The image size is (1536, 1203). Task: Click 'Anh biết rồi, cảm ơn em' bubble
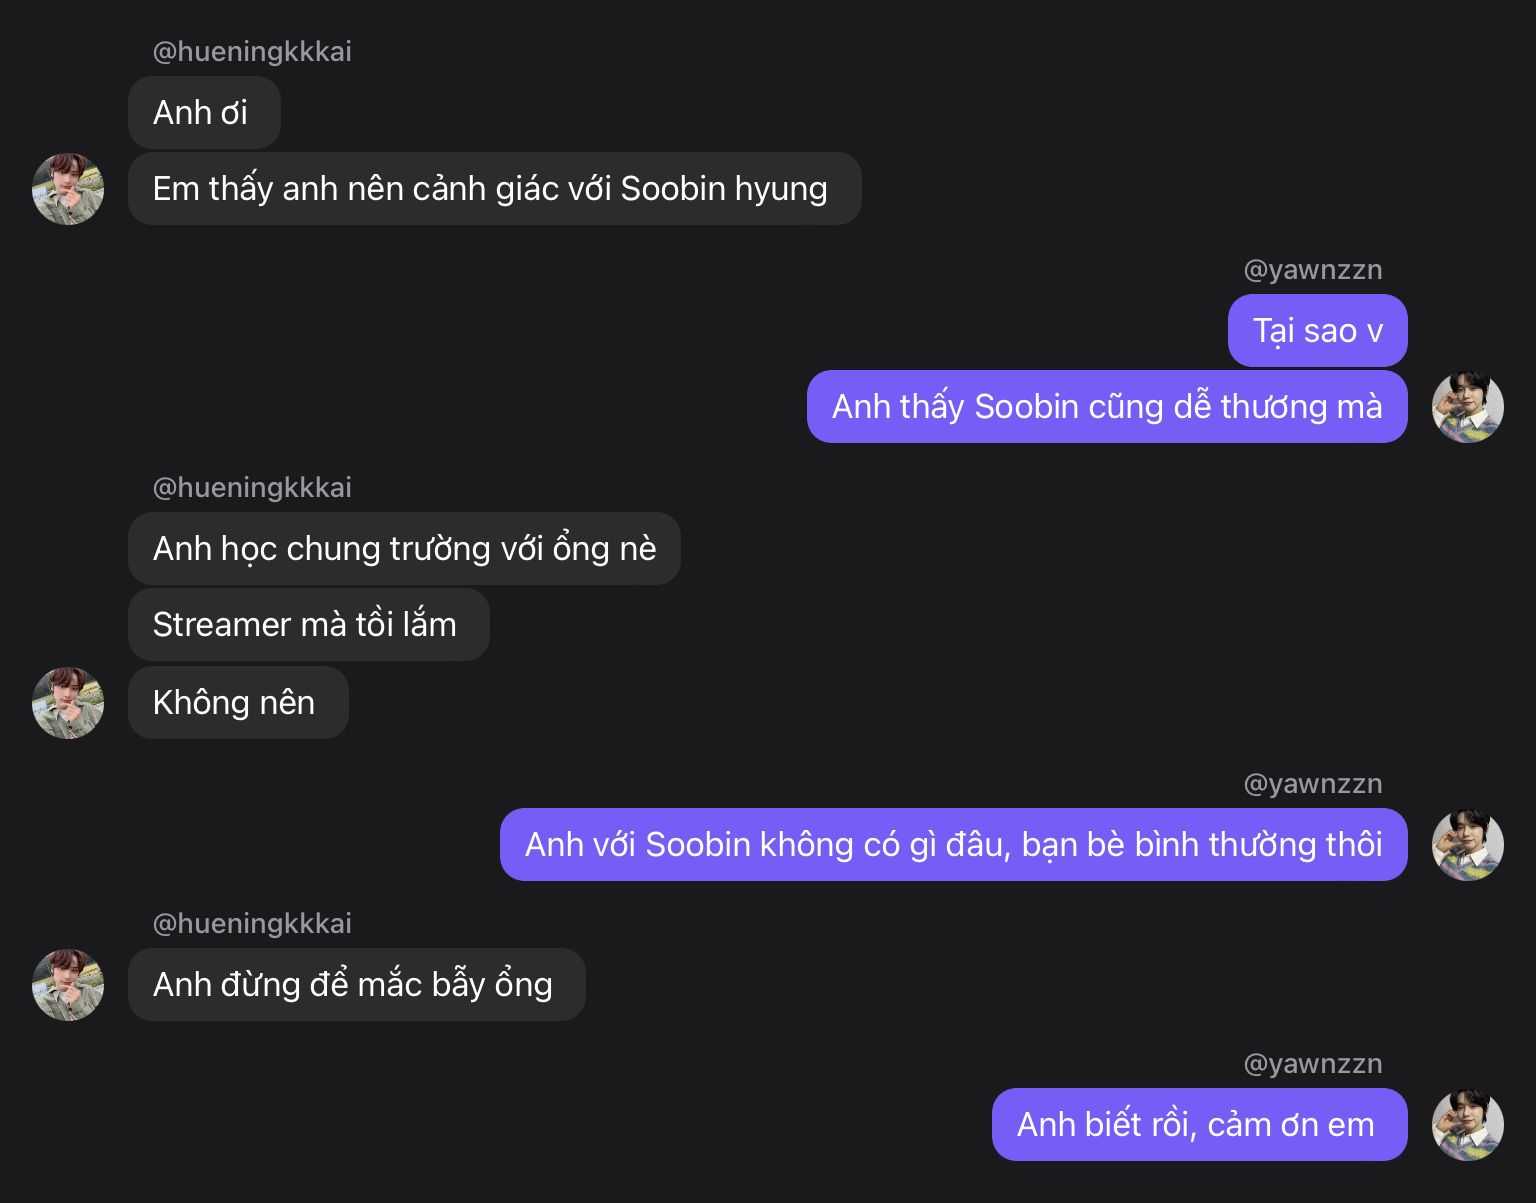[1199, 1125]
